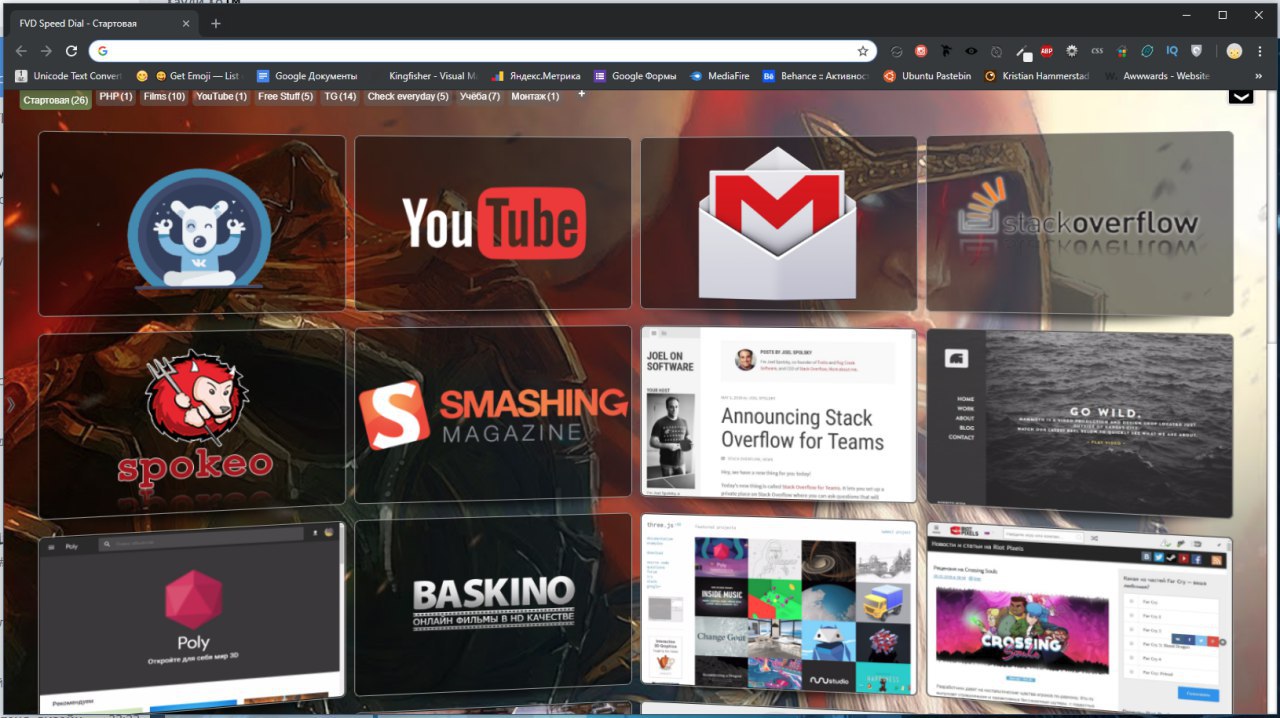The image size is (1280, 718).
Task: Open Яндекс.Метрика bookmark
Action: (535, 76)
